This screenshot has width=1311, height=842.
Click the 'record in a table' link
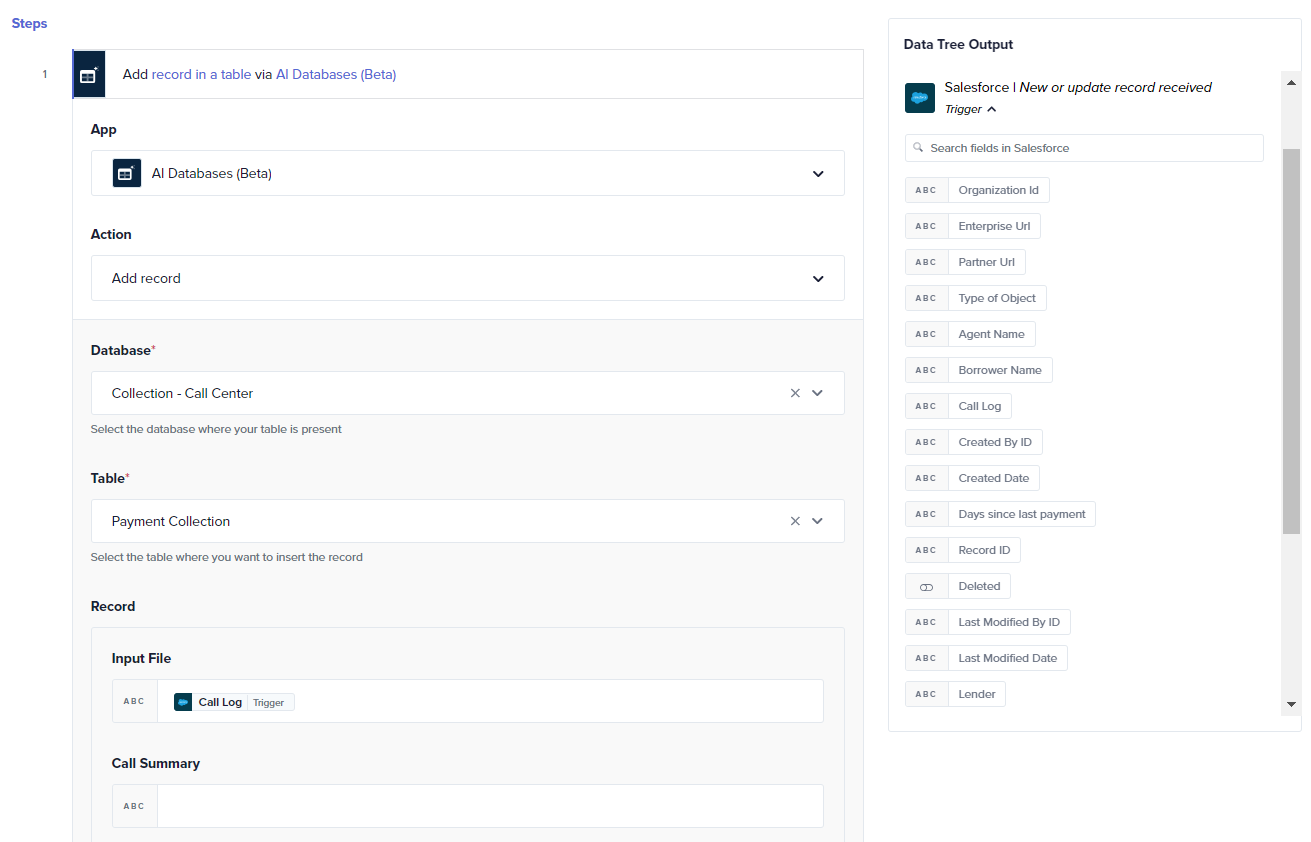tap(201, 74)
